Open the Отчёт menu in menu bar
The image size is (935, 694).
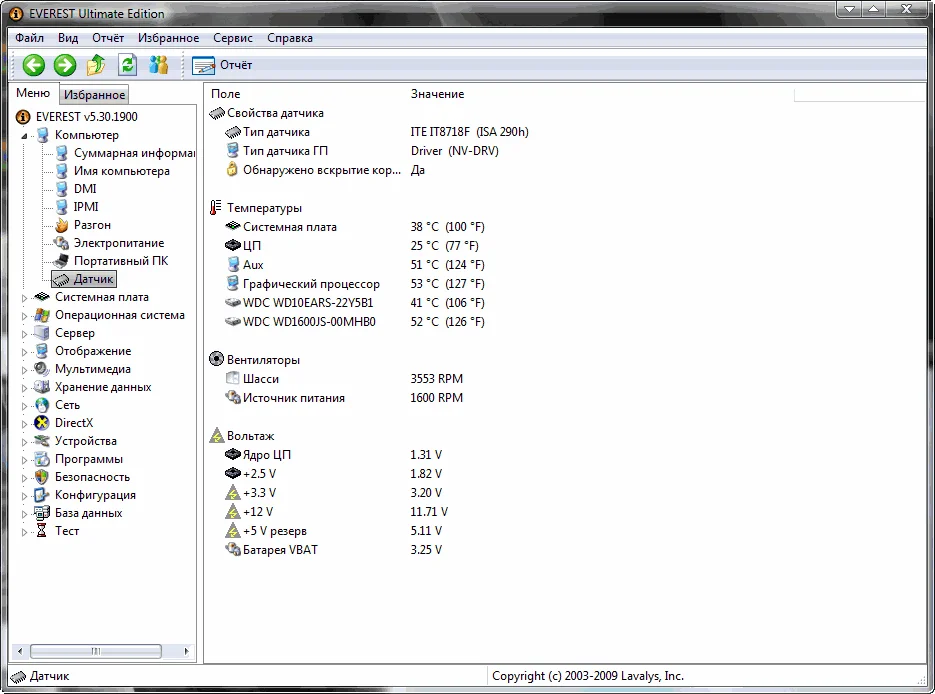coord(108,38)
